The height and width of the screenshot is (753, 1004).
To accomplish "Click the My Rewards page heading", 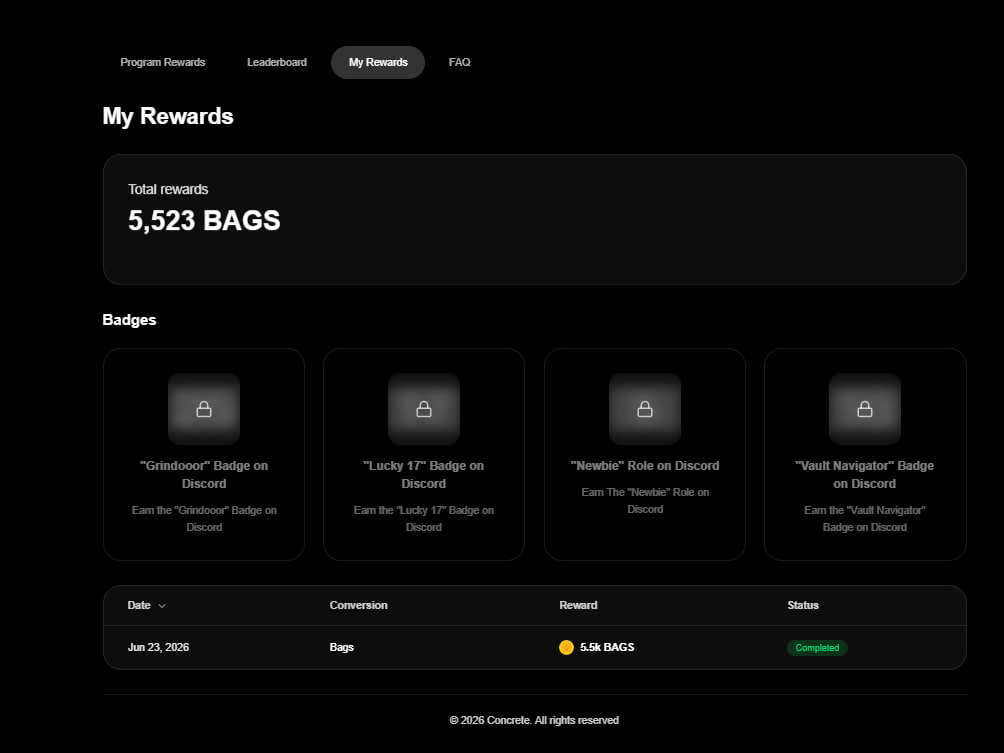I will (x=168, y=117).
